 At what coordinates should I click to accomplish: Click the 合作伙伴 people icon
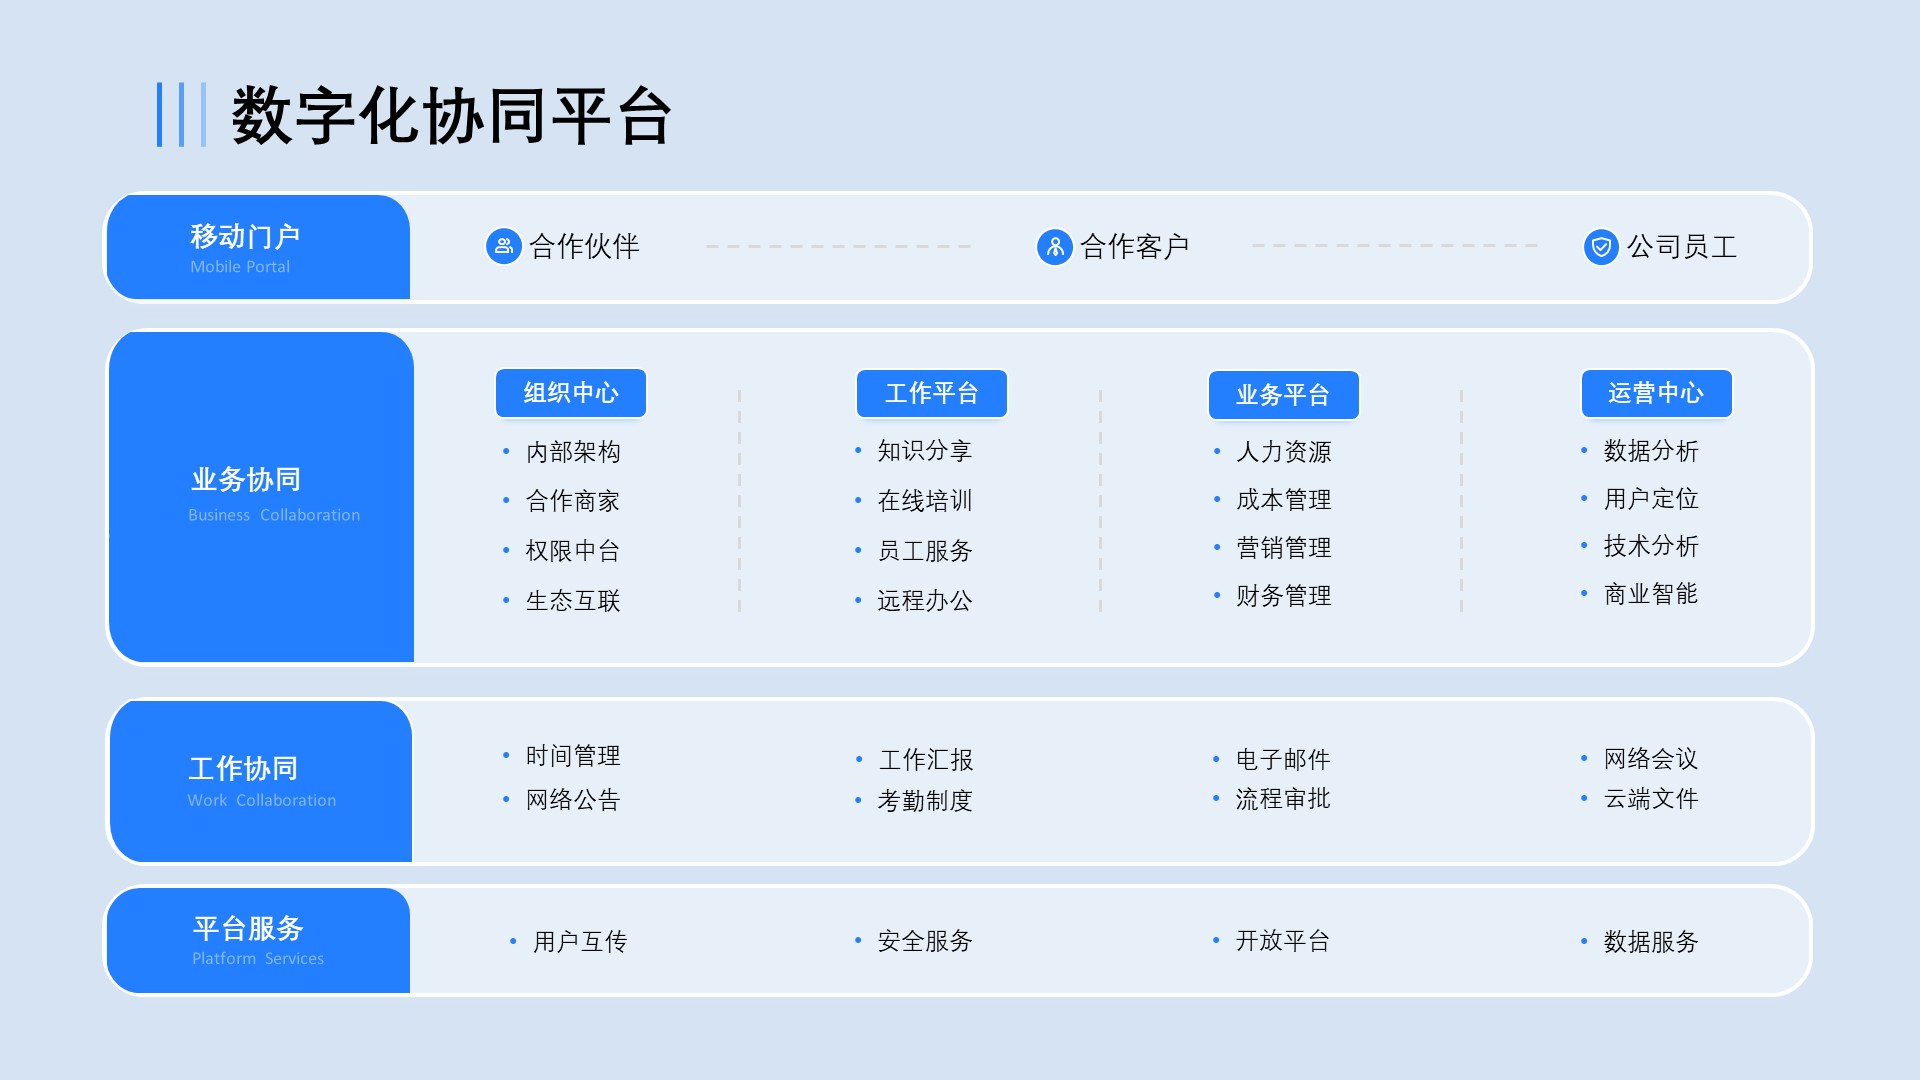click(503, 246)
